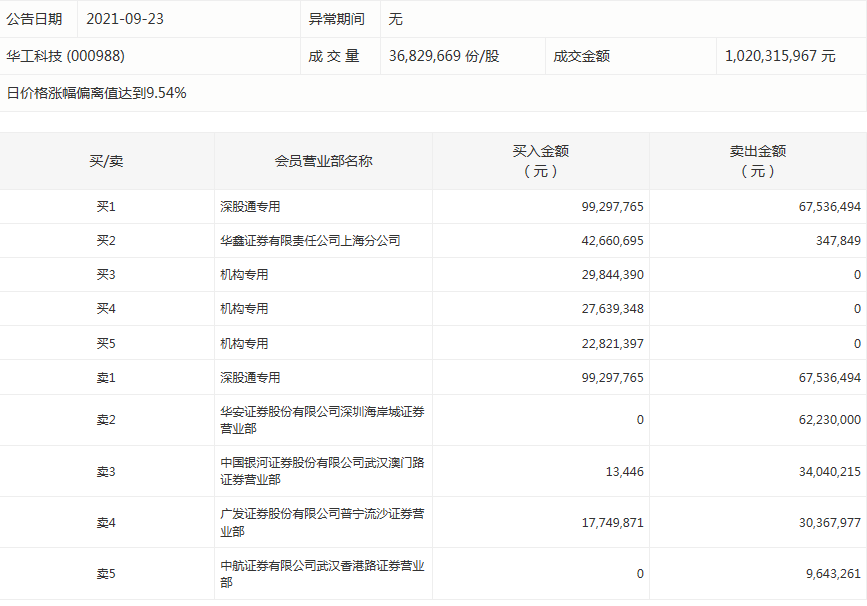Screen dimensions: 867x606
Task: Select 中国银河证券股份有限公司武汉澳门路证券营业部
Action: 322,471
